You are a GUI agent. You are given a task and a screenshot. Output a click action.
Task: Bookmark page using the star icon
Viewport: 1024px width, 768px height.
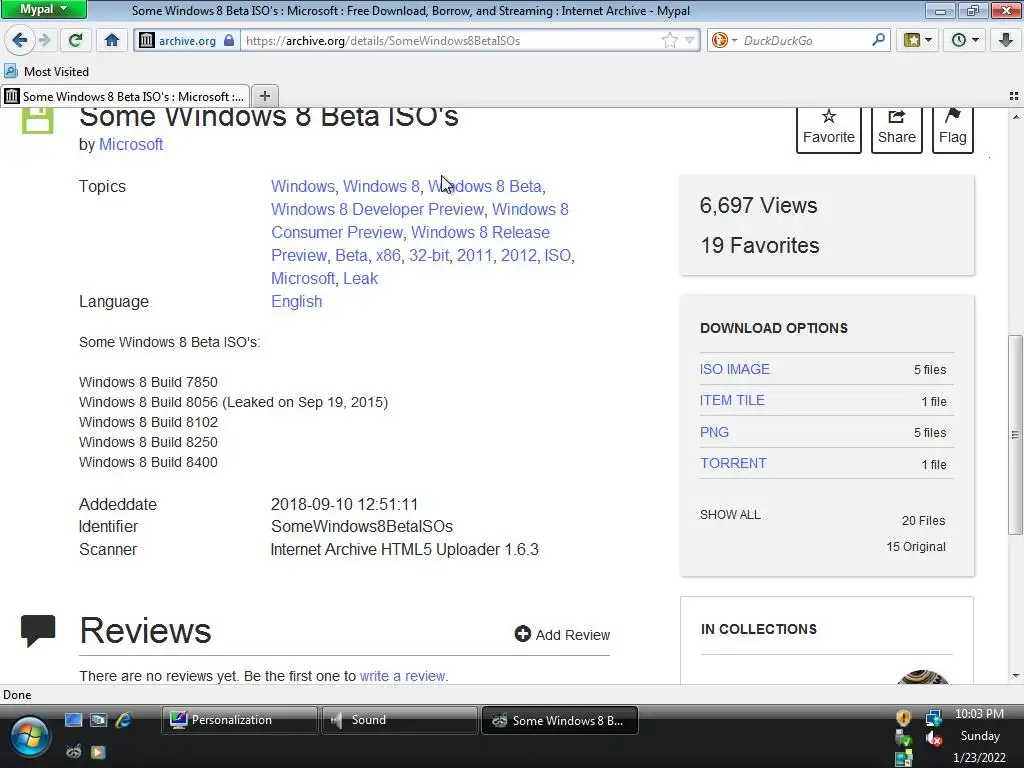pyautogui.click(x=669, y=40)
